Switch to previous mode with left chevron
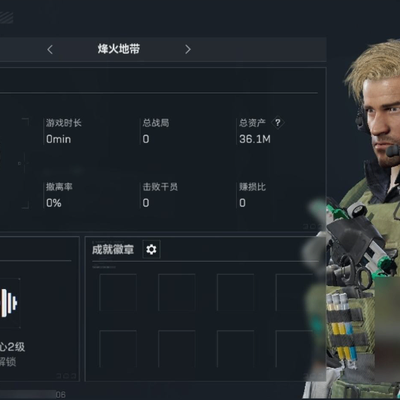The image size is (400, 400). pos(50,50)
